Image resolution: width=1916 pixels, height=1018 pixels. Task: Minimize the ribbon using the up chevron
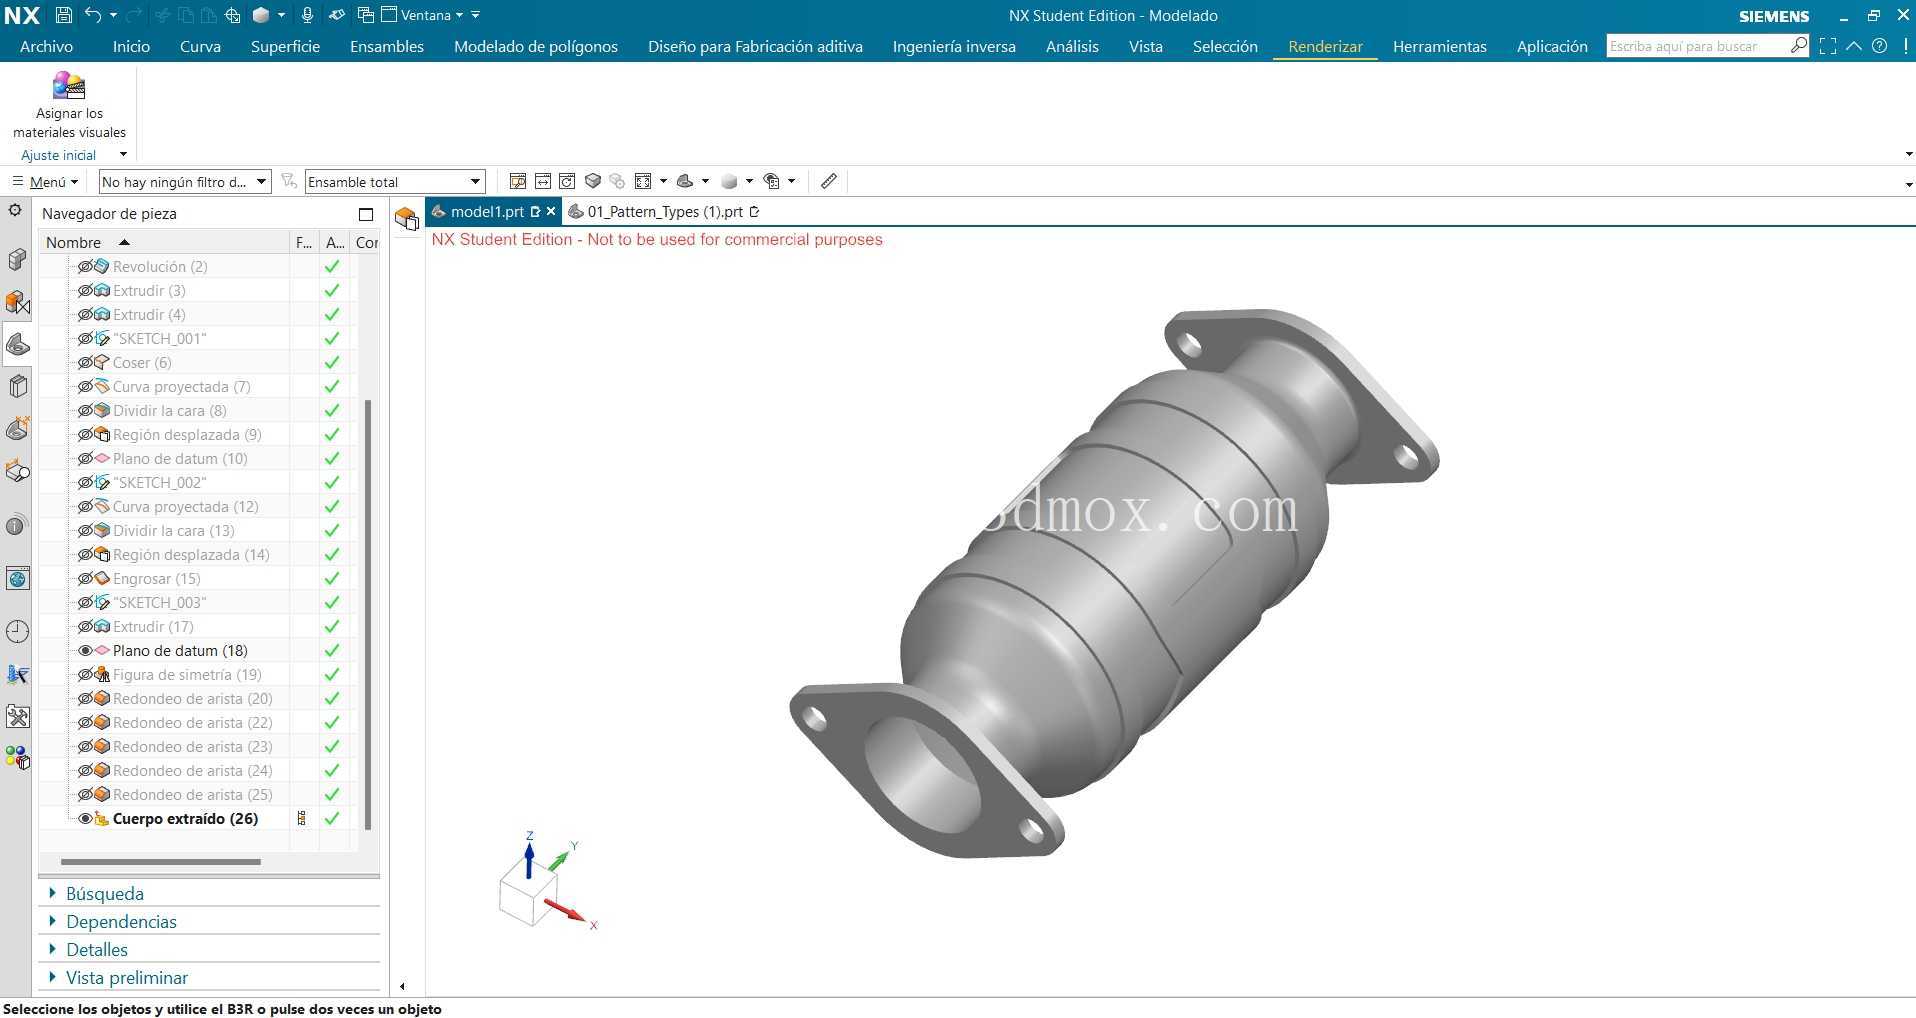tap(1854, 46)
